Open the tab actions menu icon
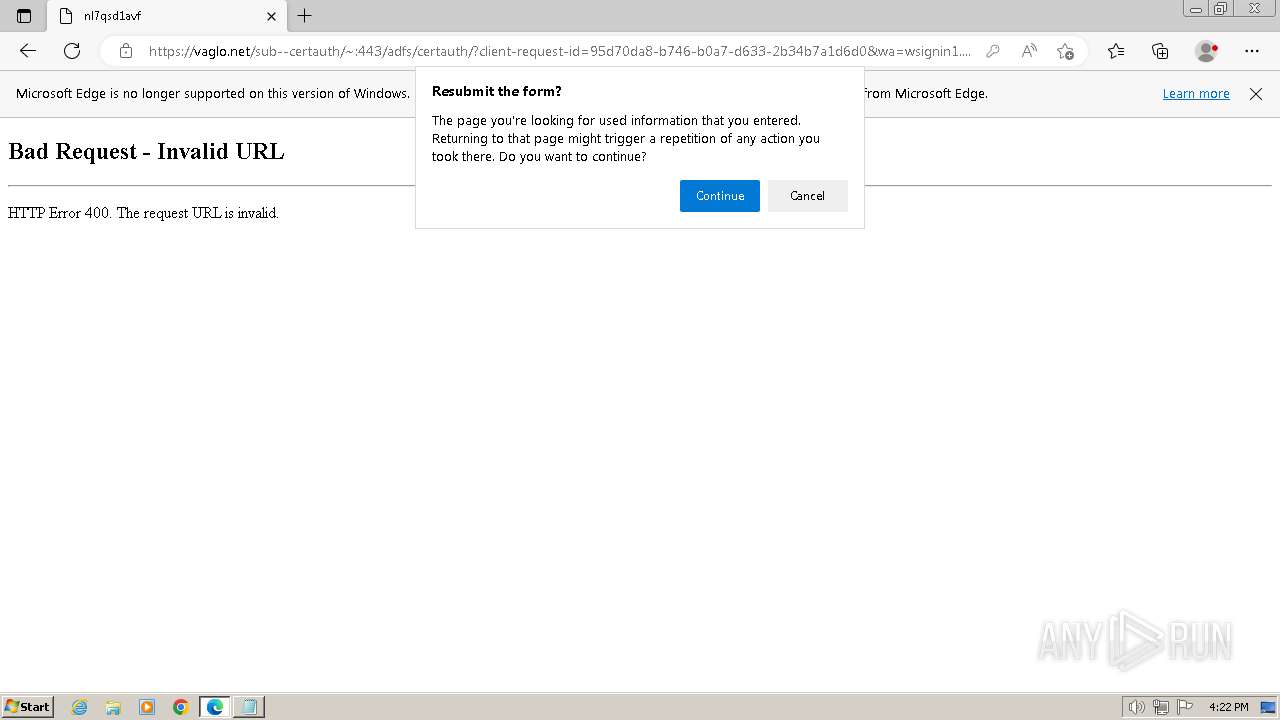 [x=24, y=16]
